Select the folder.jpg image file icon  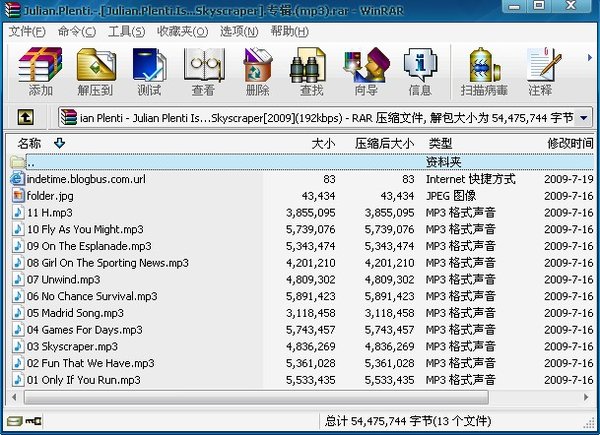(x=18, y=196)
